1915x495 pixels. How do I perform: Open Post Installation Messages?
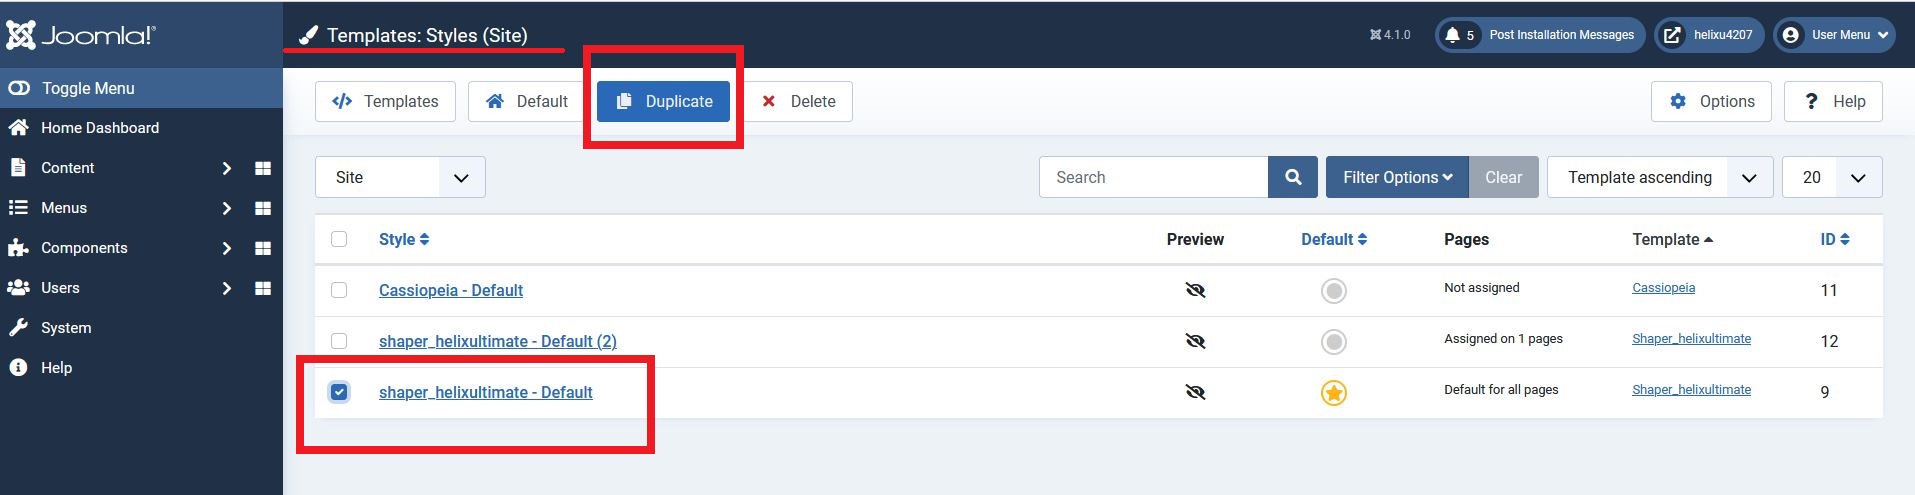click(1540, 35)
